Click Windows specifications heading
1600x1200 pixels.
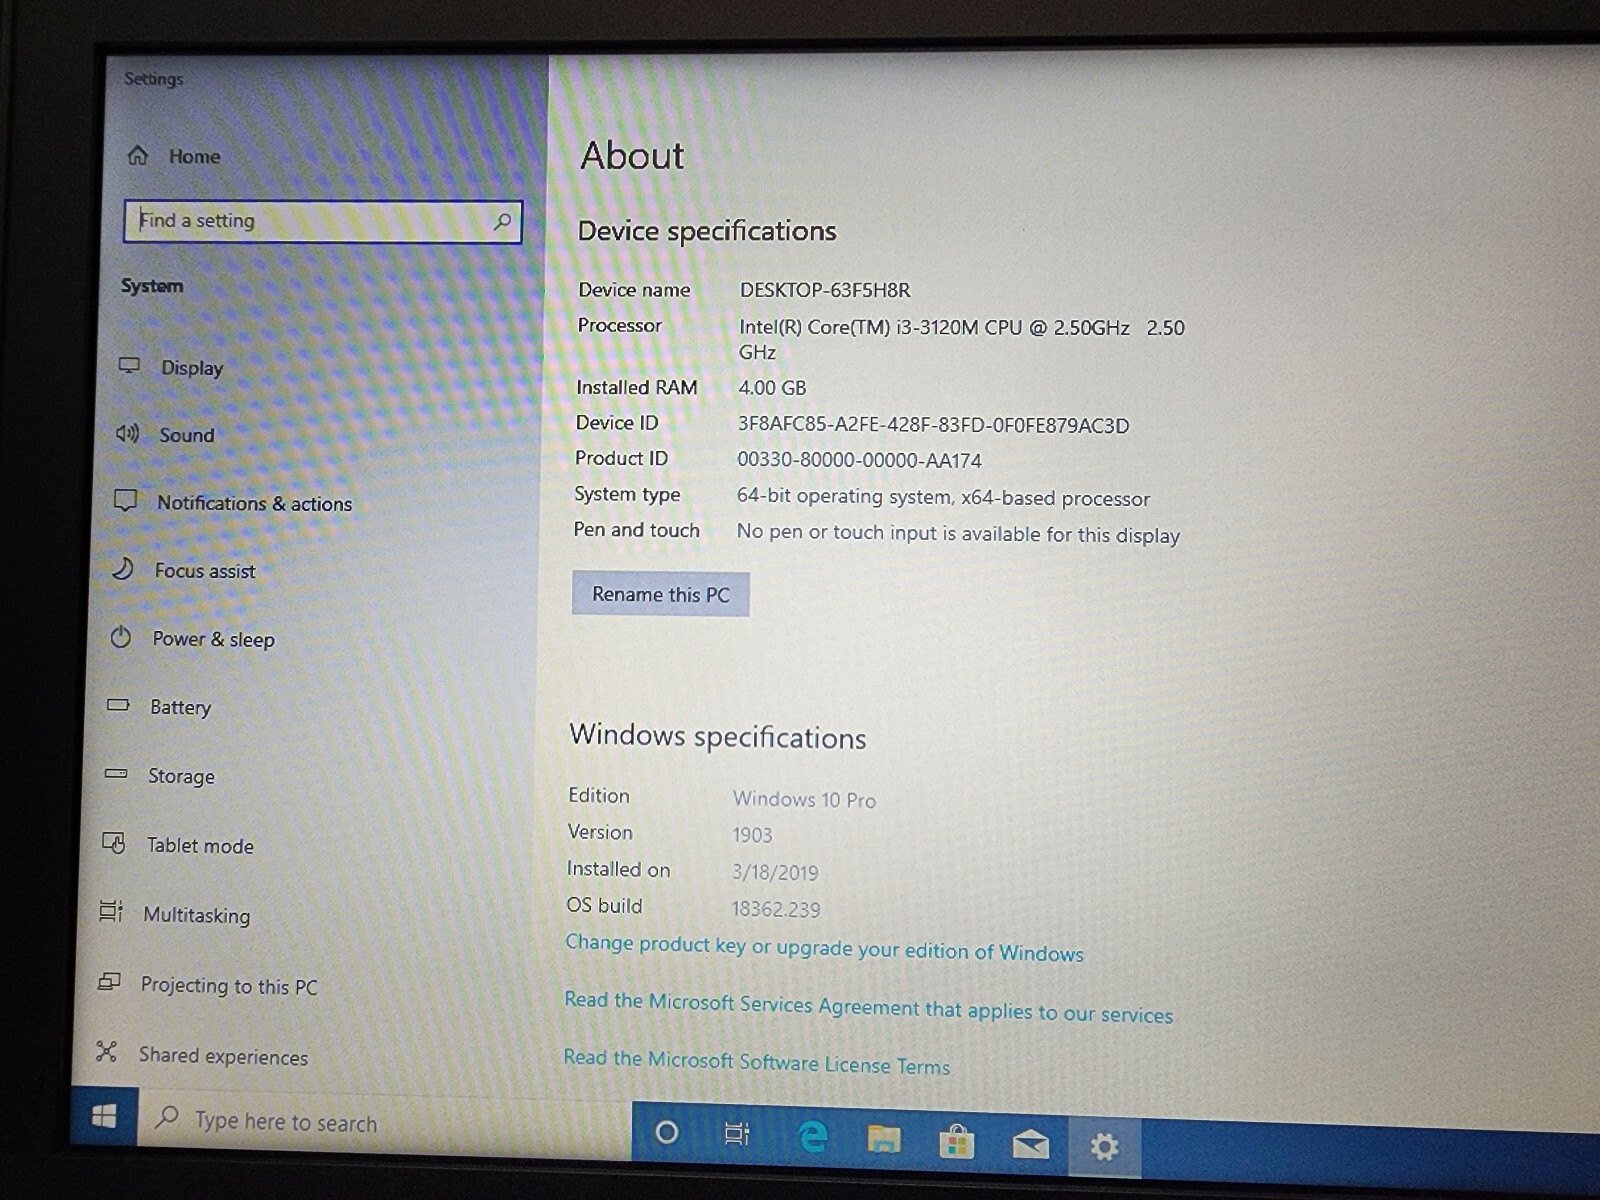click(x=718, y=737)
